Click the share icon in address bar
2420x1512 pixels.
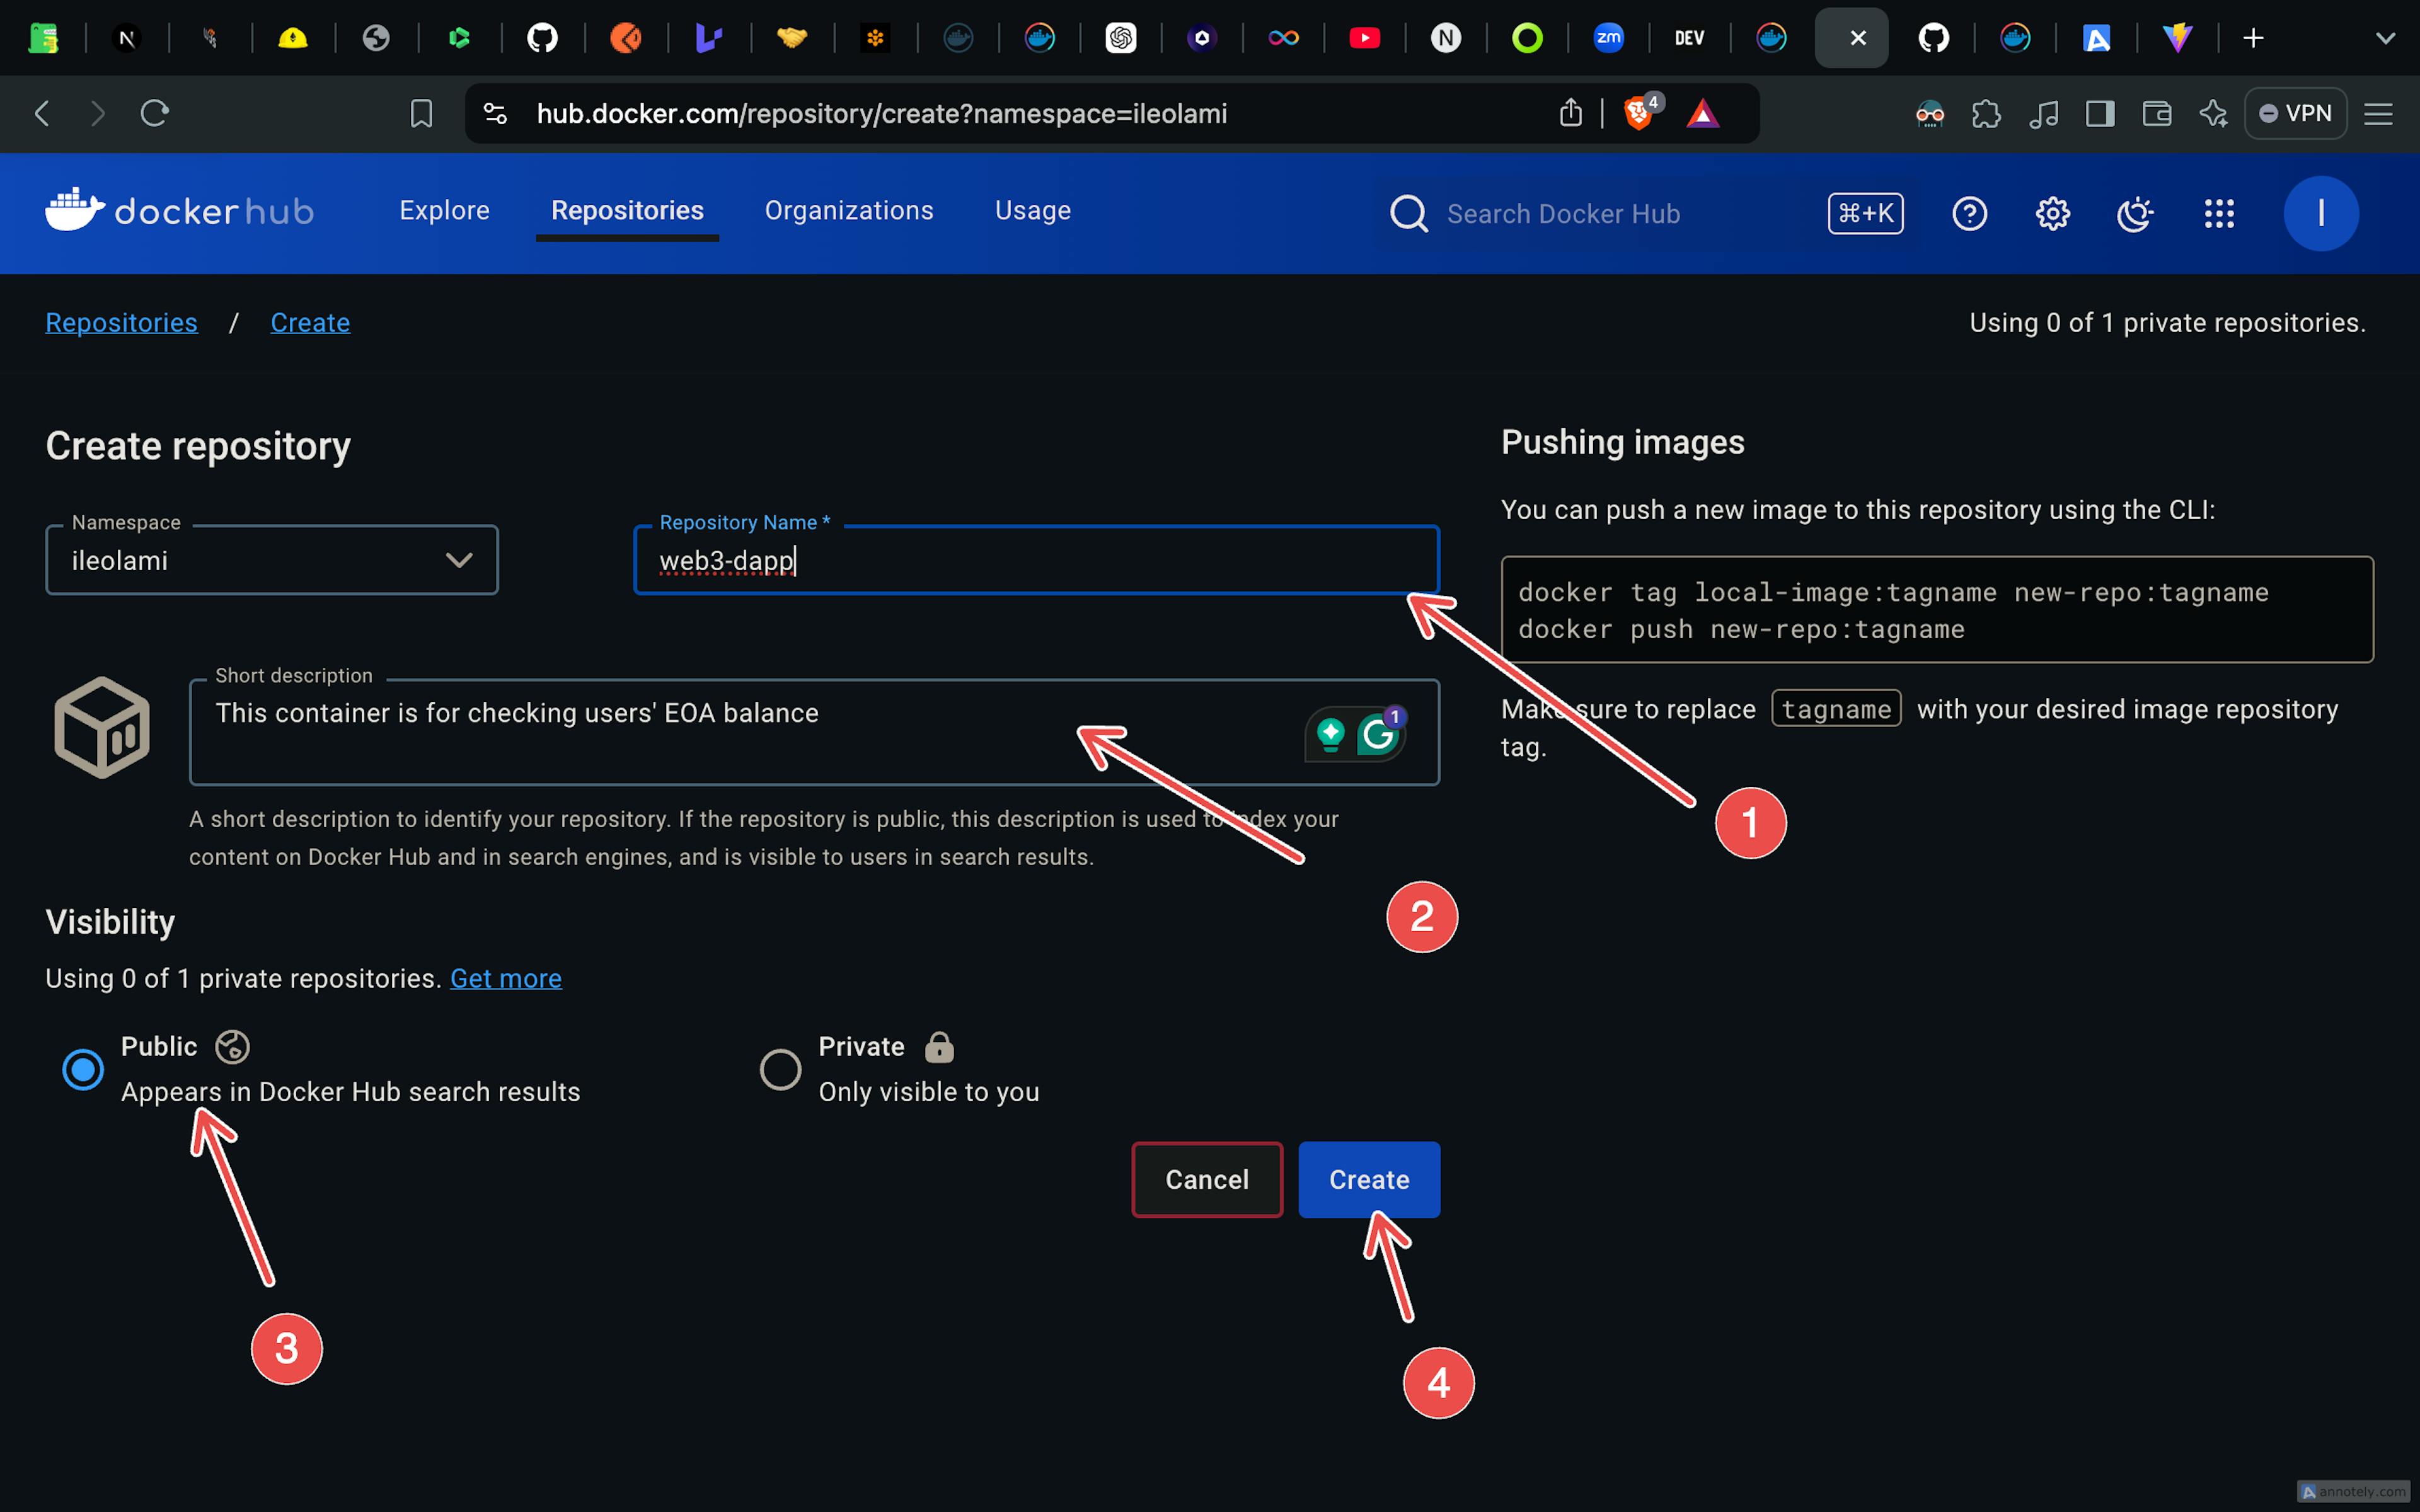click(1570, 113)
